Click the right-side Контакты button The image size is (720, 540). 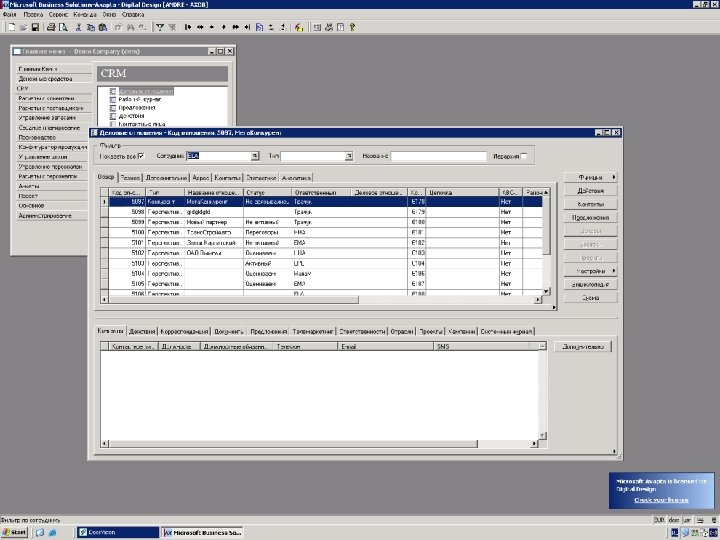(x=591, y=204)
